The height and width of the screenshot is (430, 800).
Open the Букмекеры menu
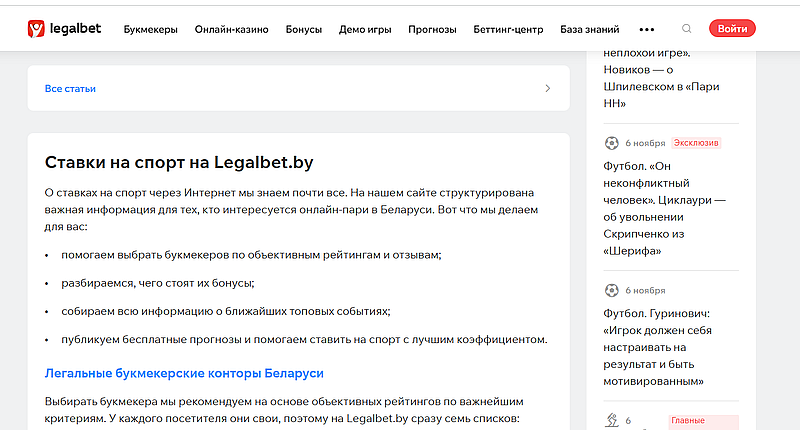[151, 30]
